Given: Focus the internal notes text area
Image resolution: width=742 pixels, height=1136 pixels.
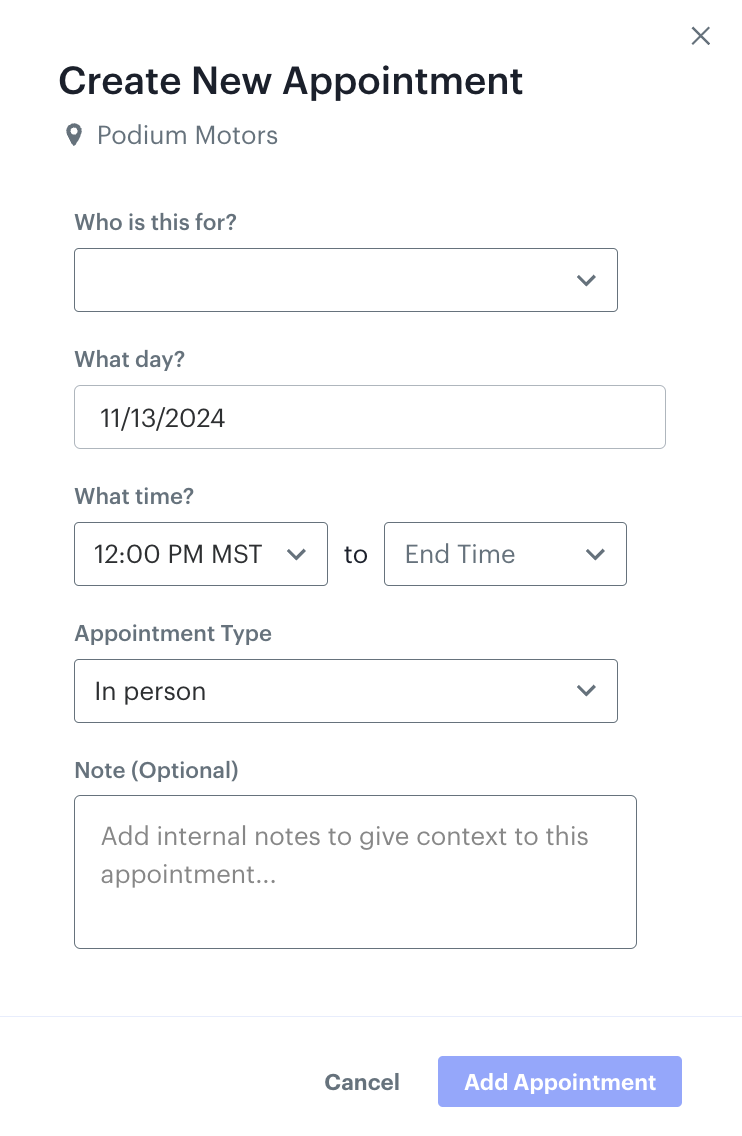Looking at the screenshot, I should [x=355, y=872].
